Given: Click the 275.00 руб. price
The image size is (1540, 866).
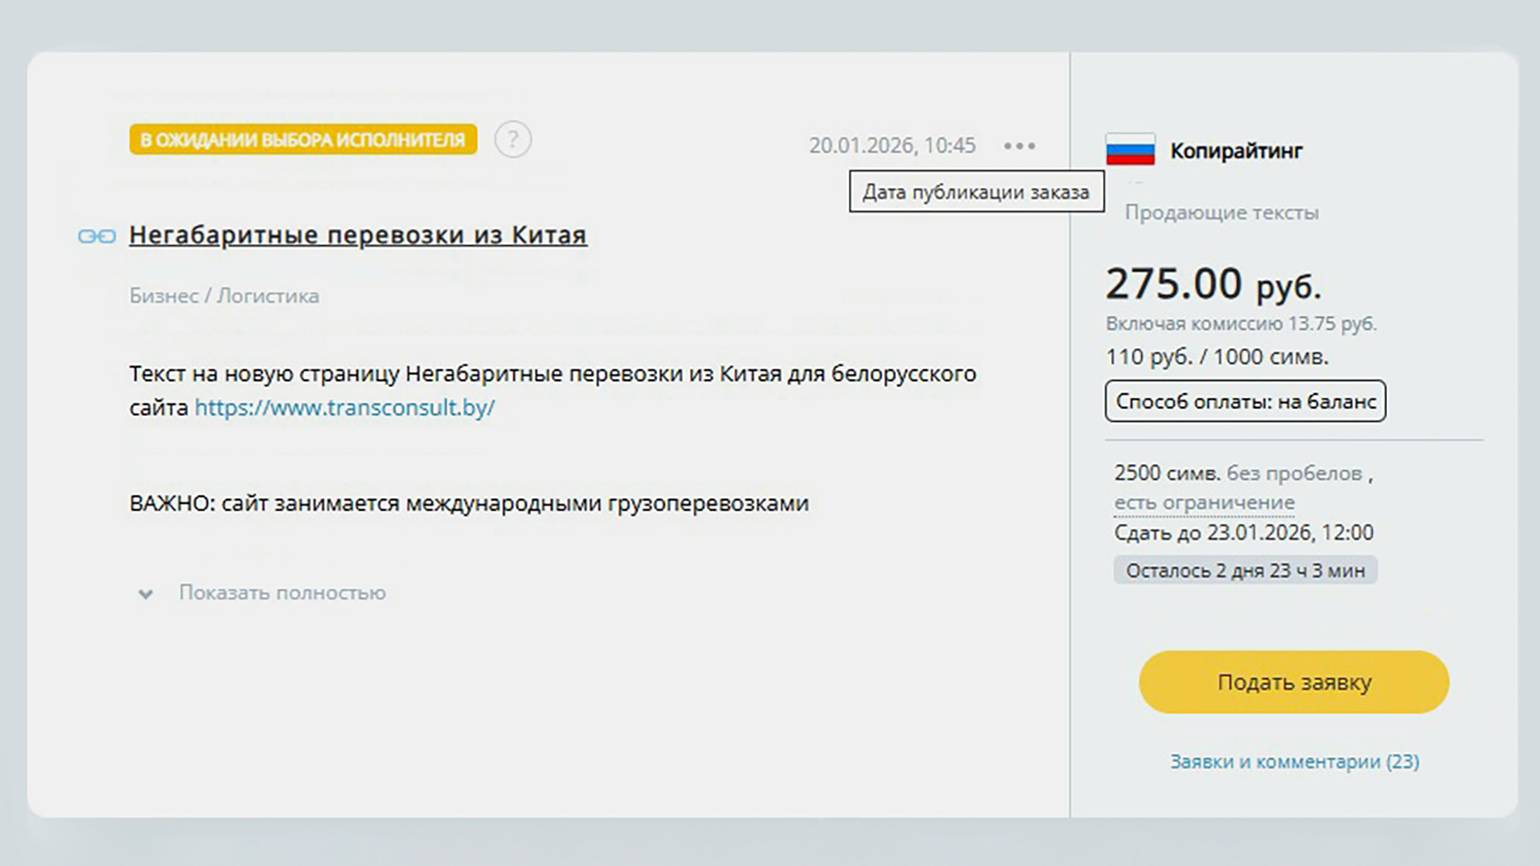Looking at the screenshot, I should tap(1212, 285).
